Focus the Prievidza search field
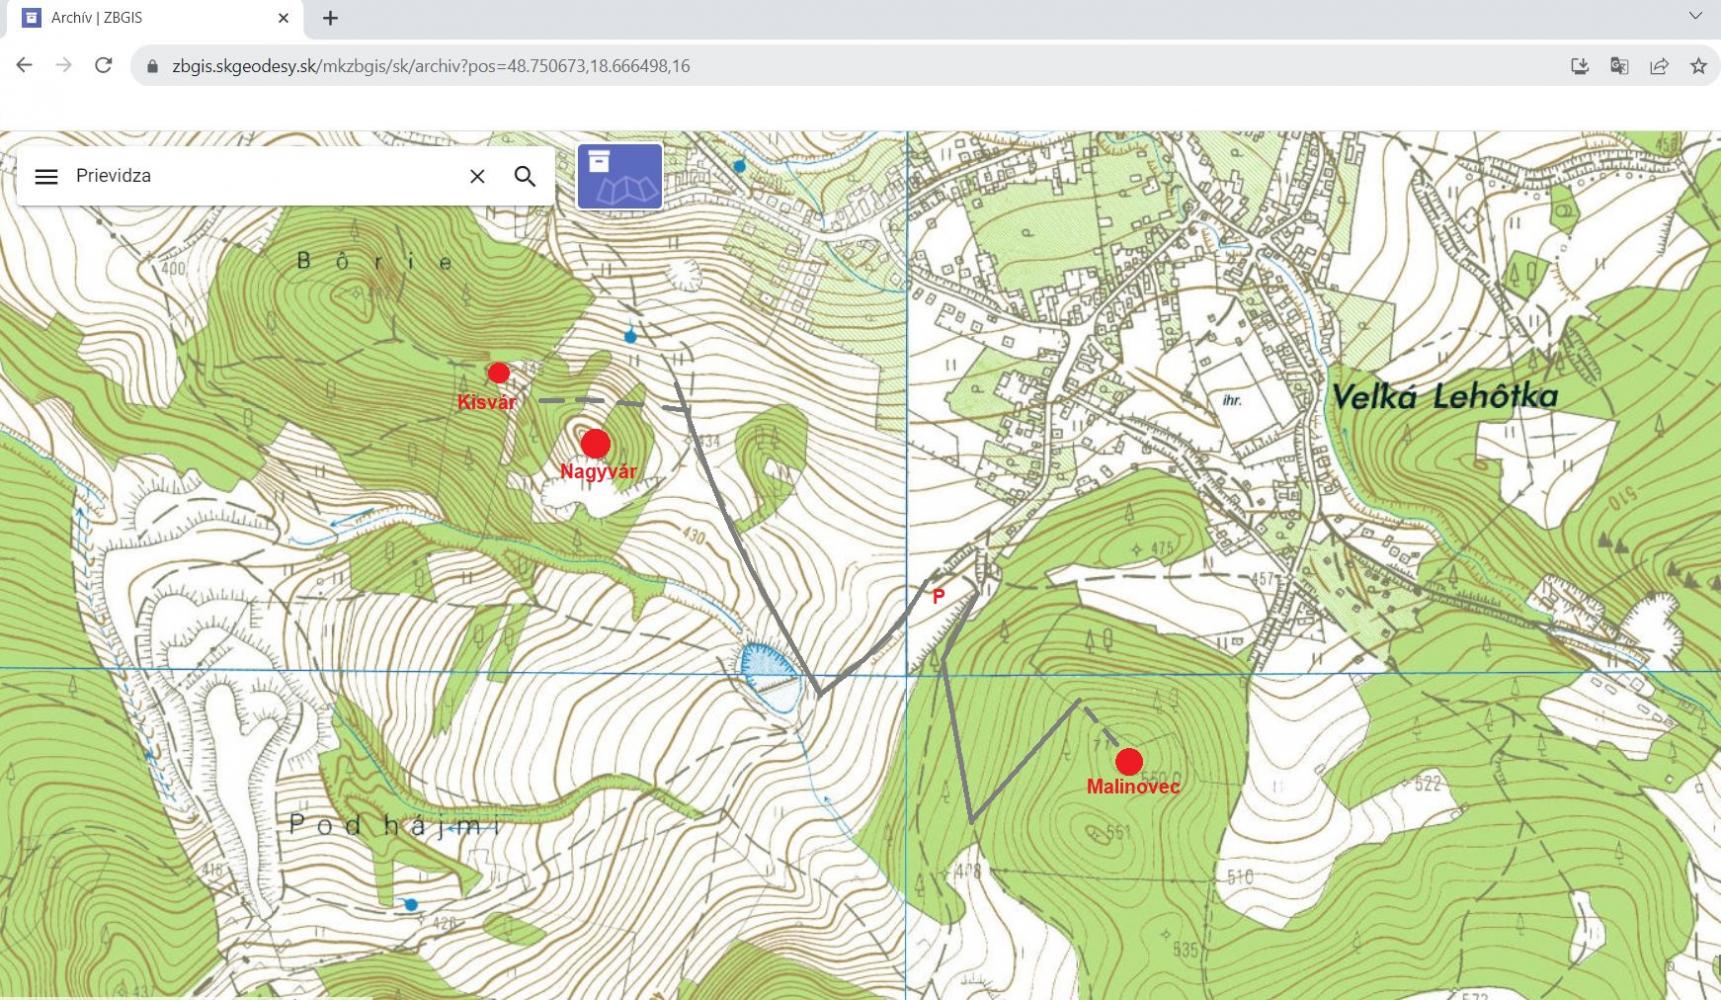The image size is (1721, 1000). coord(260,176)
